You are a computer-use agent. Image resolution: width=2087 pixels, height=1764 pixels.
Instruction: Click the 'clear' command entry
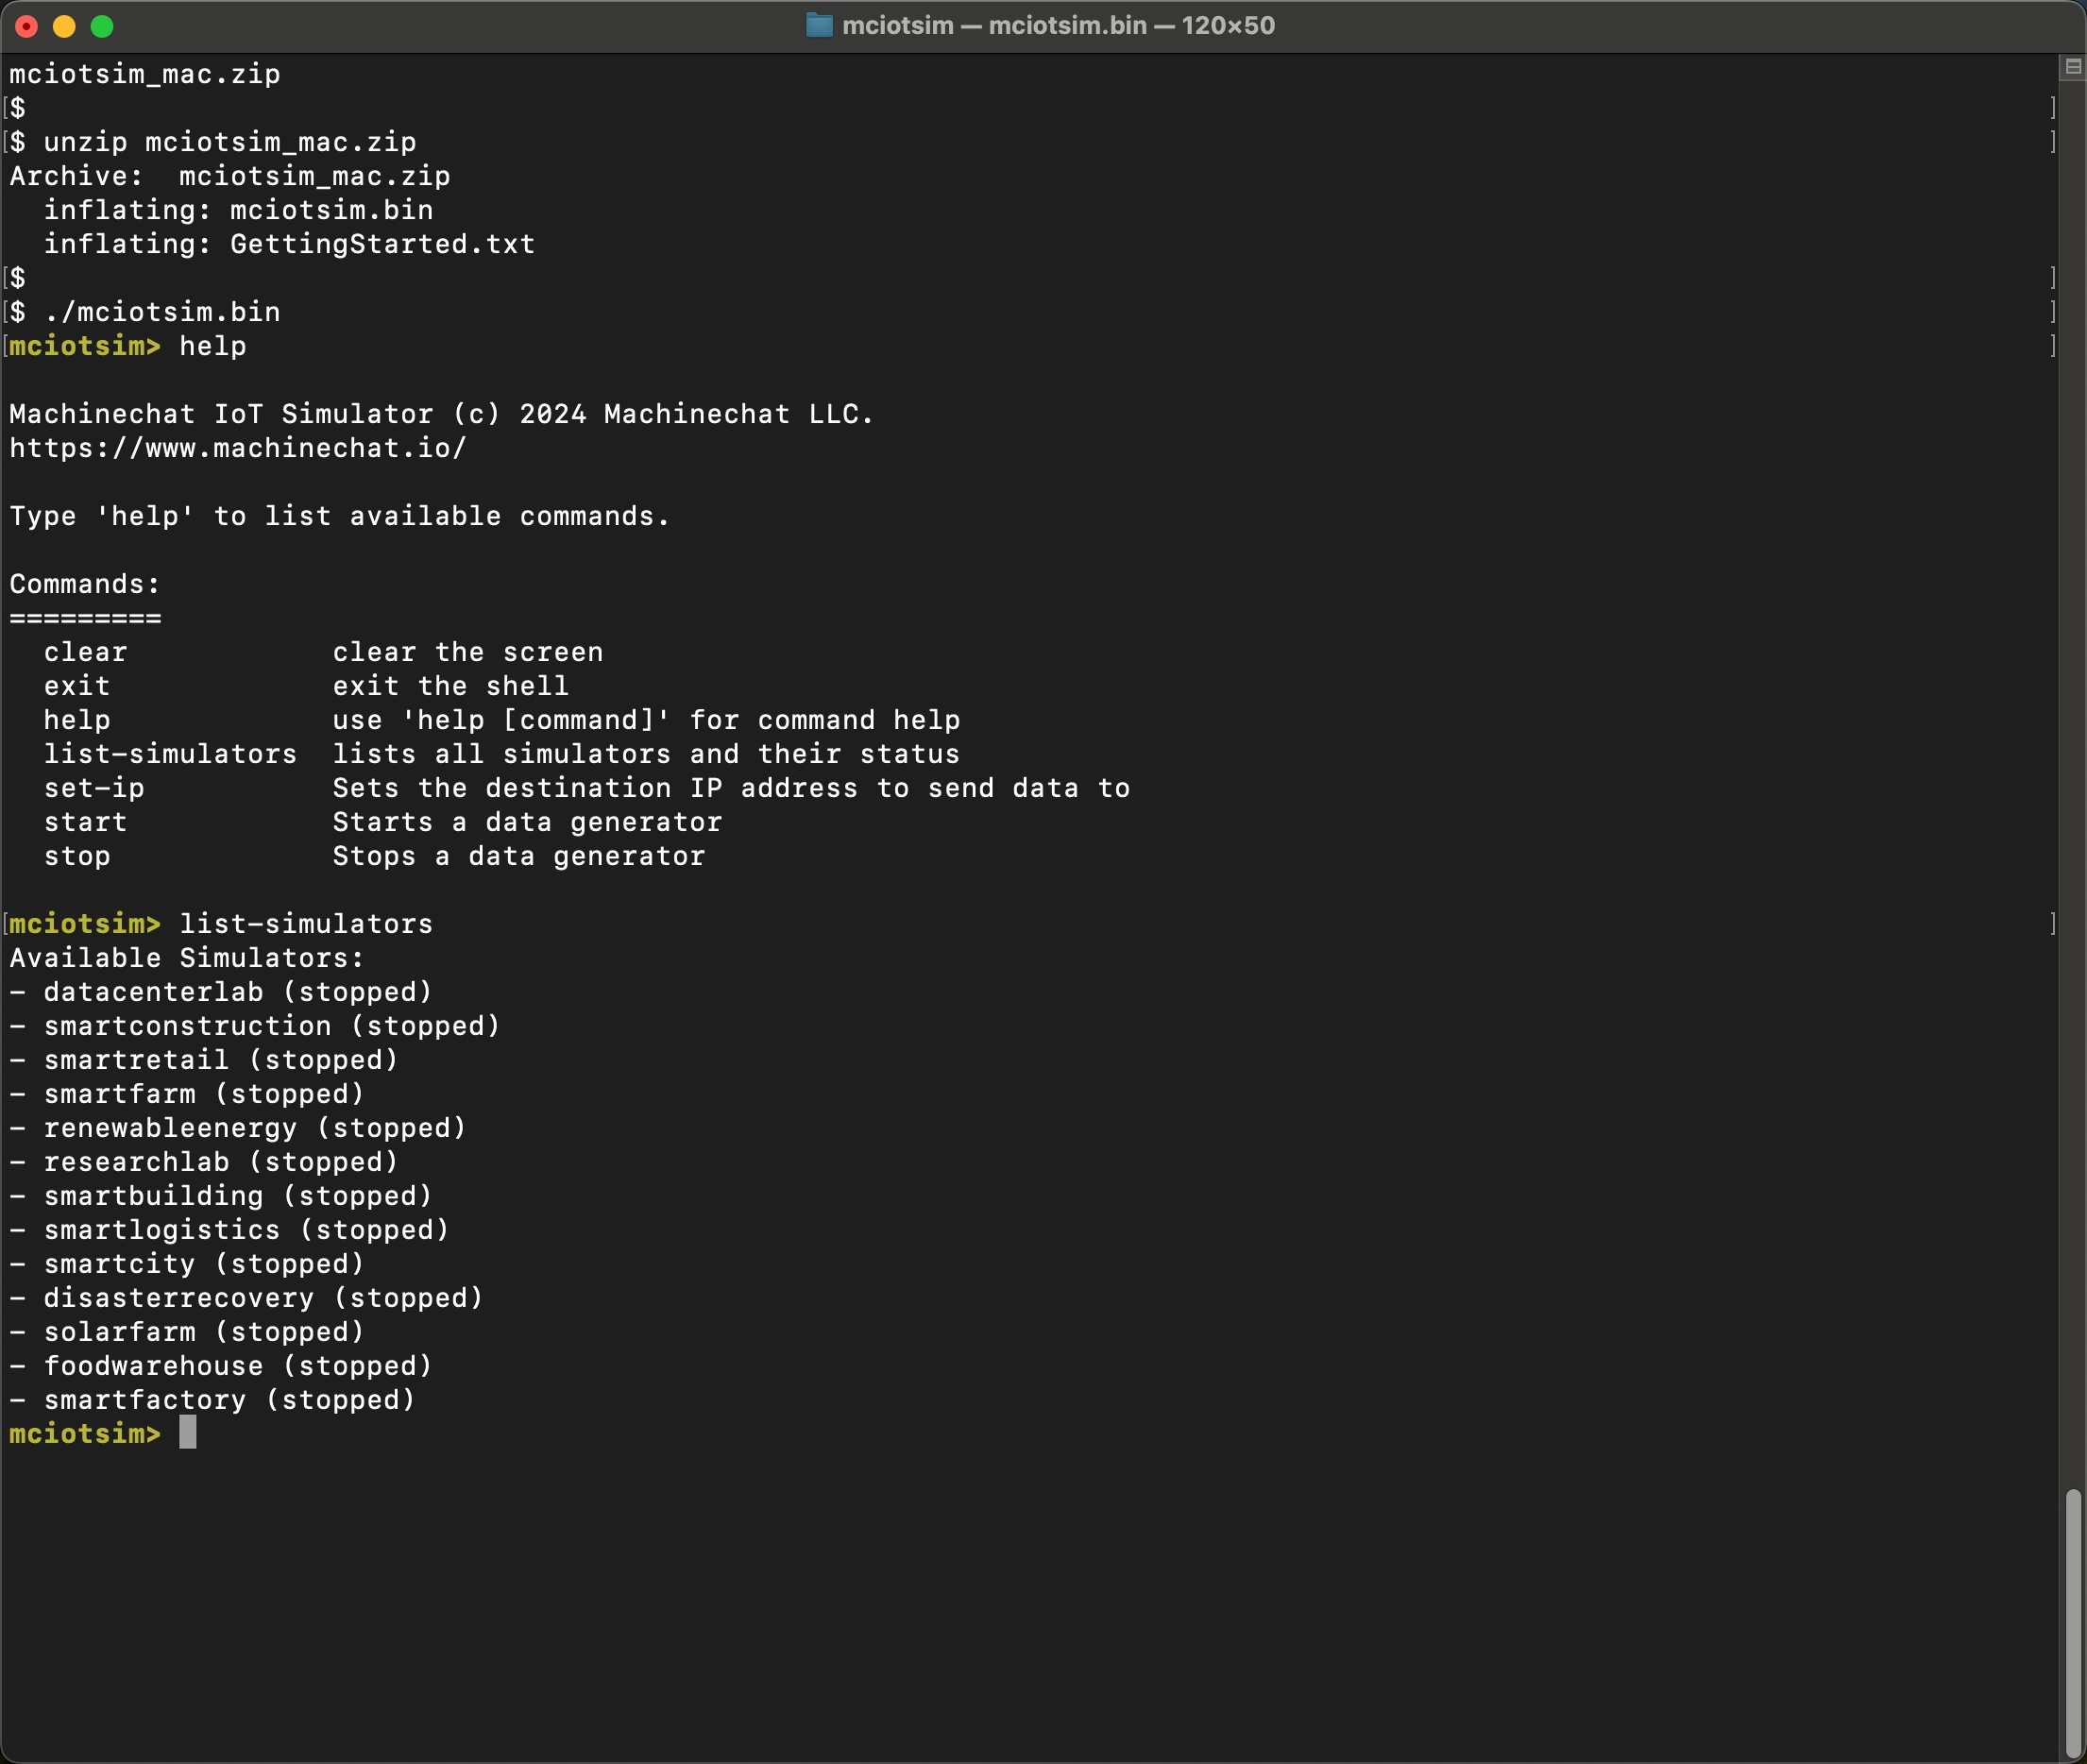[85, 652]
